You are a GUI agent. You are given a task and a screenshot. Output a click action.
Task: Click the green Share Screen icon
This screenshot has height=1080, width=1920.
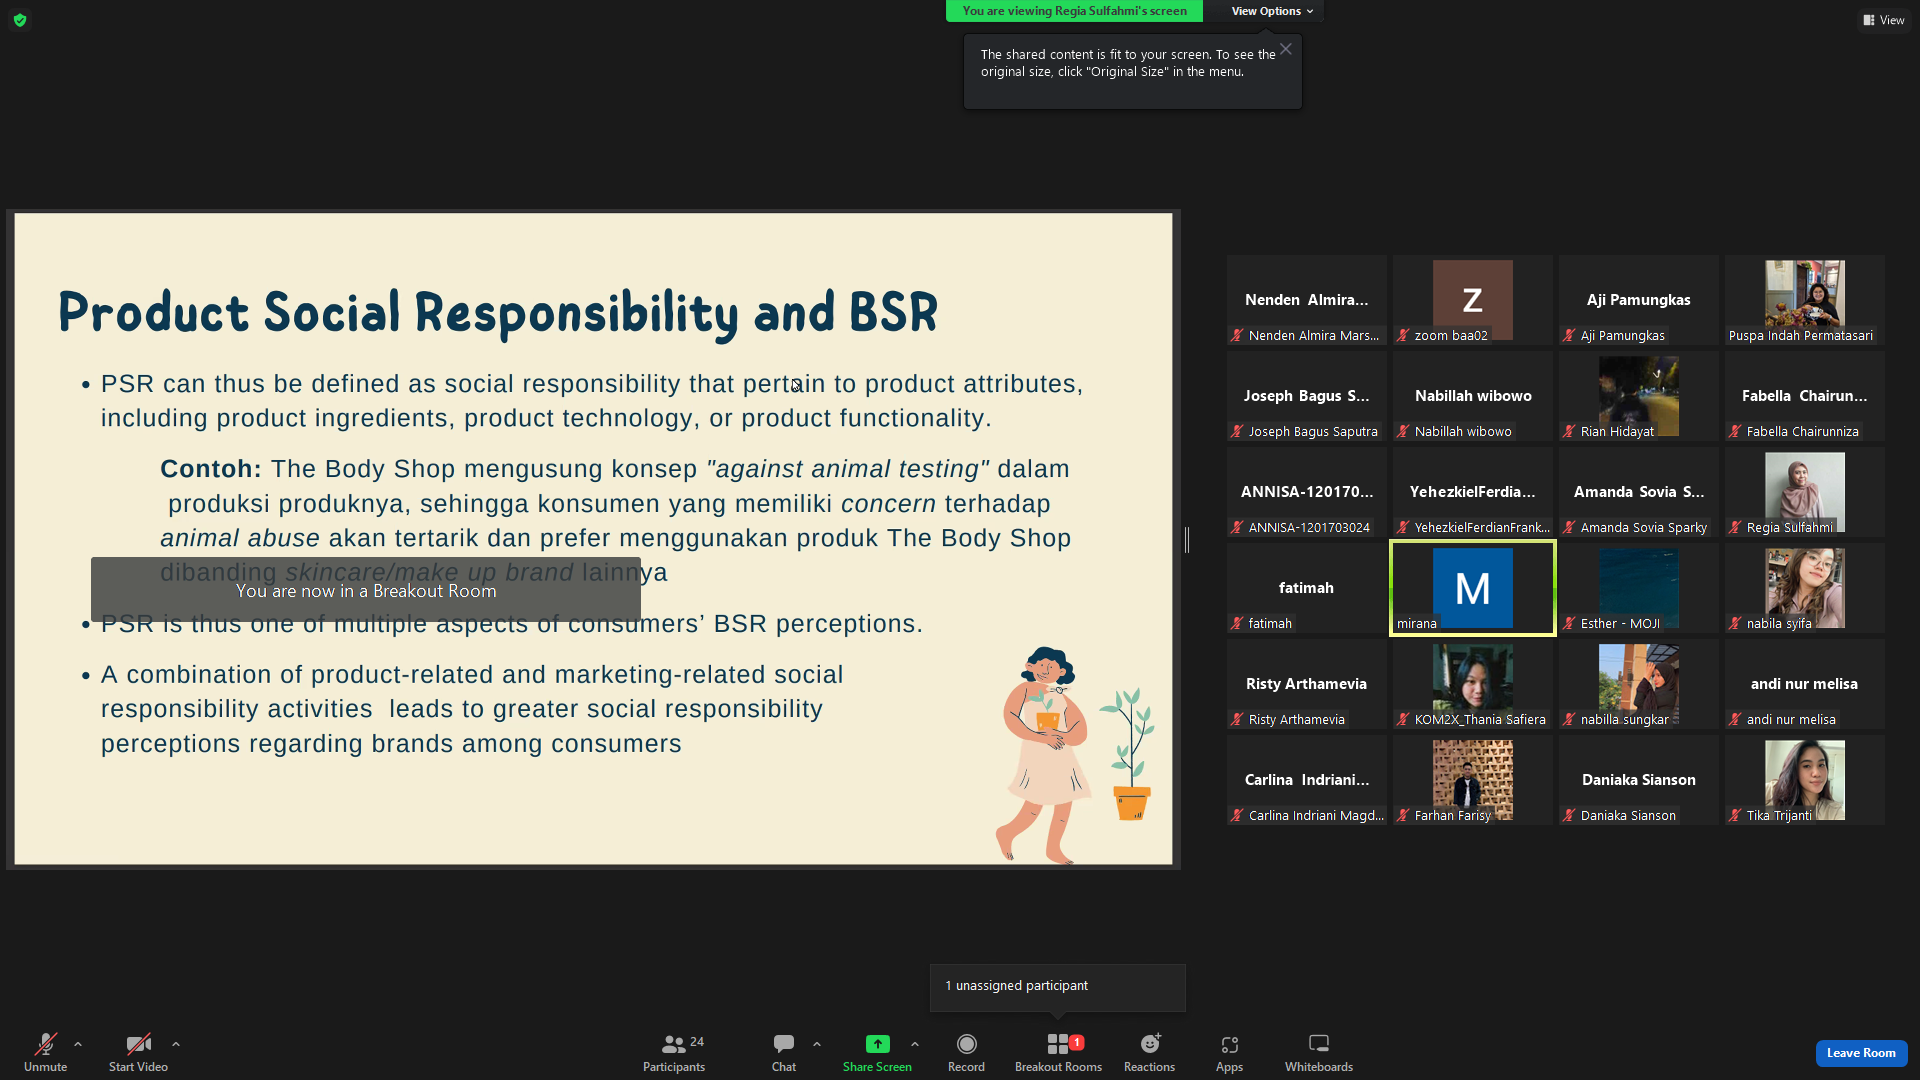877,1044
